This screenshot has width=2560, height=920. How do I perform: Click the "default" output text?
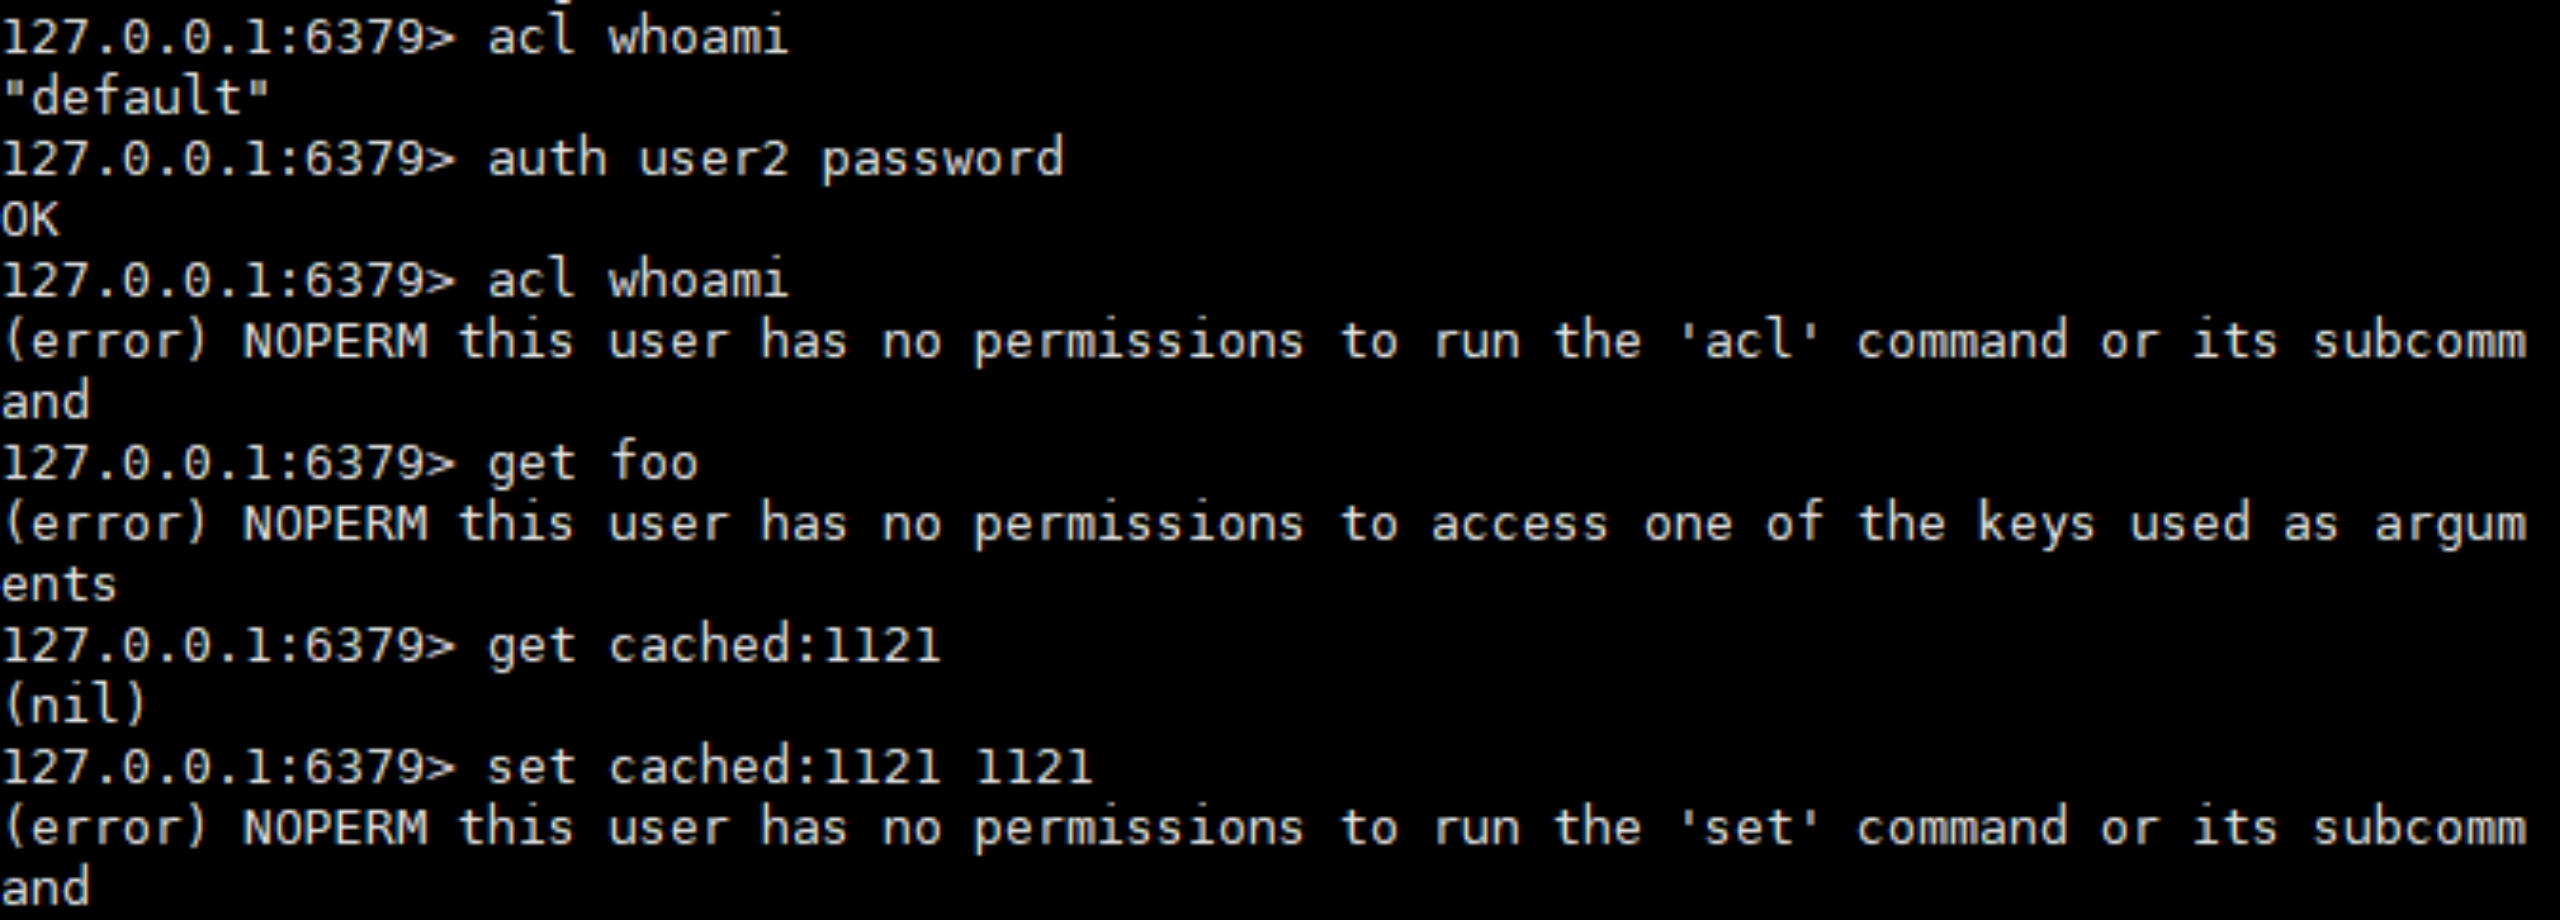pyautogui.click(x=136, y=98)
